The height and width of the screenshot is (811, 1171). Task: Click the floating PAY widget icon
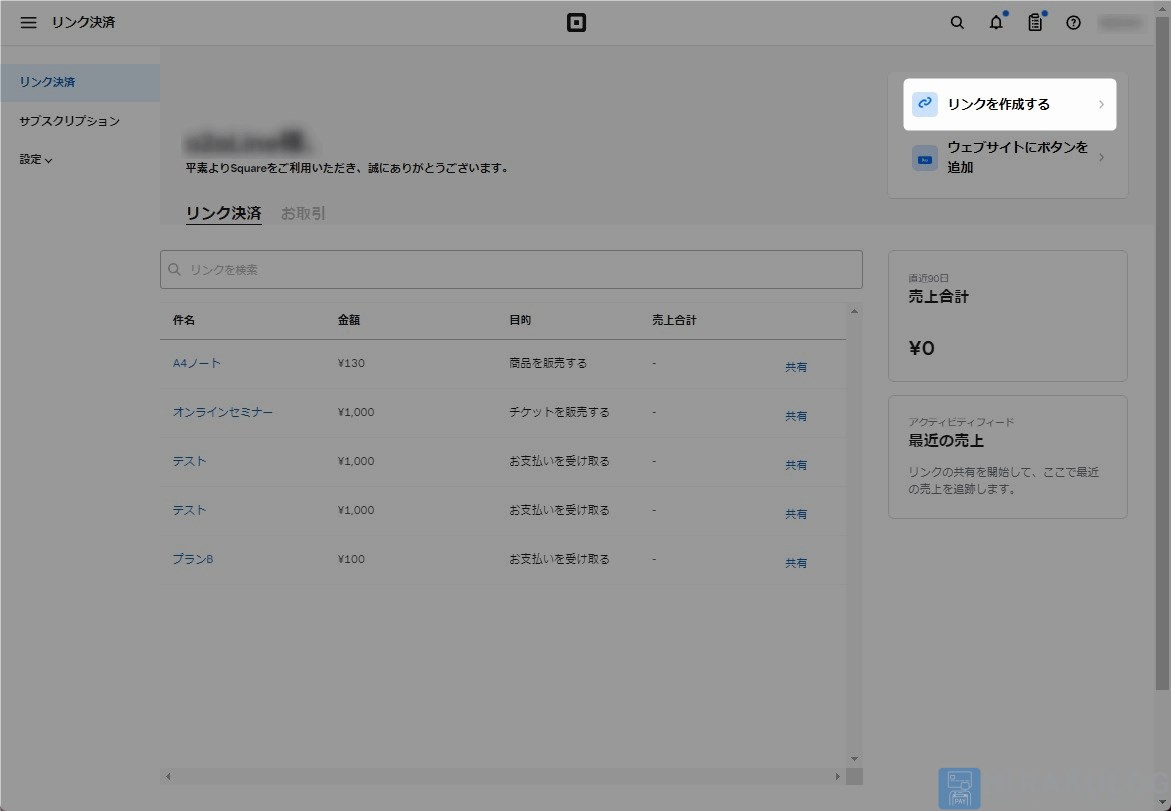960,789
